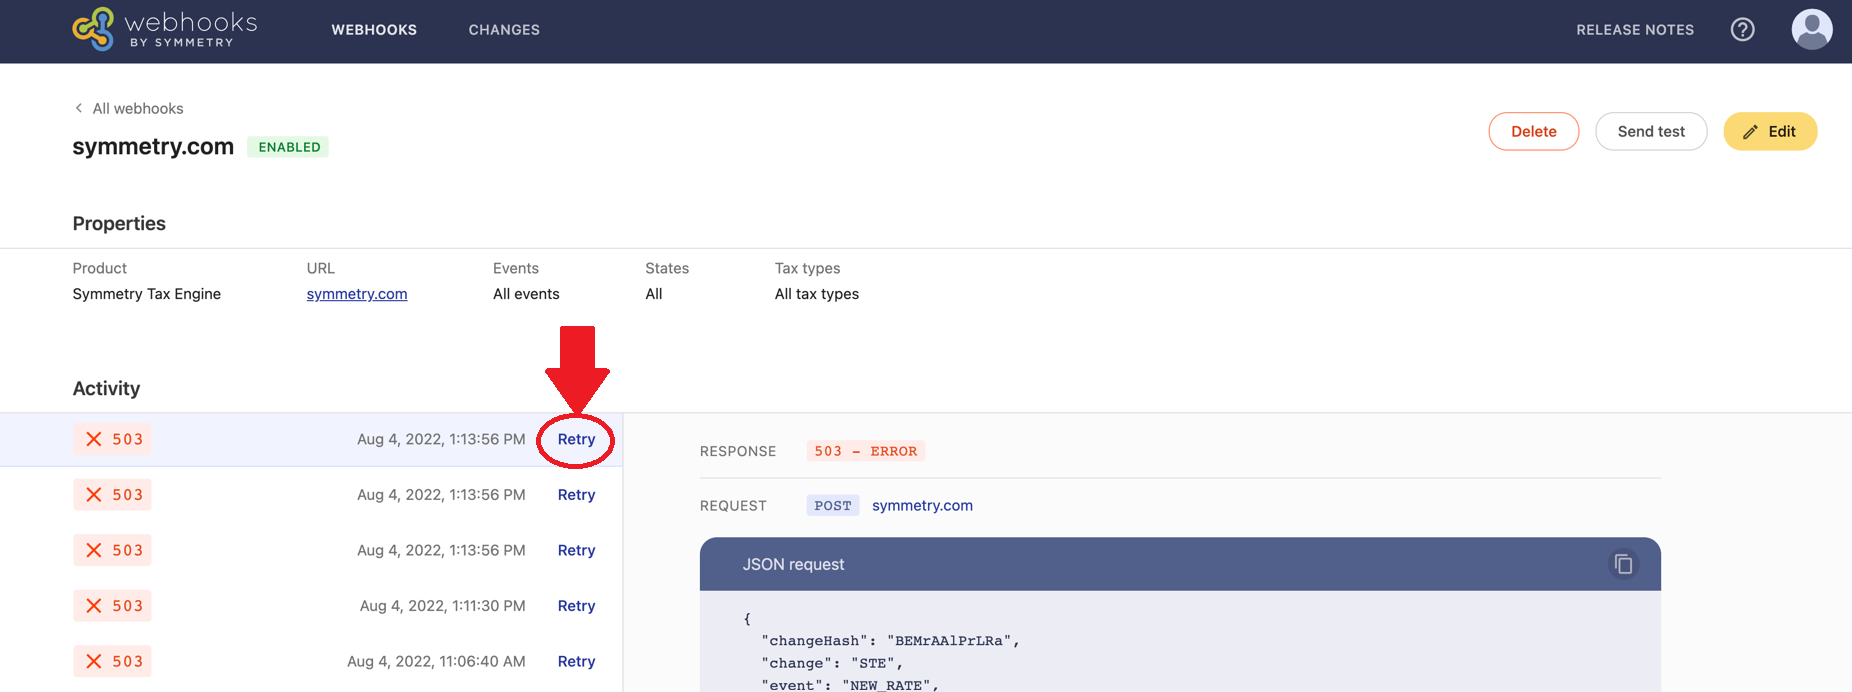This screenshot has height=692, width=1852.
Task: Go back to All webhooks
Action: [x=138, y=108]
